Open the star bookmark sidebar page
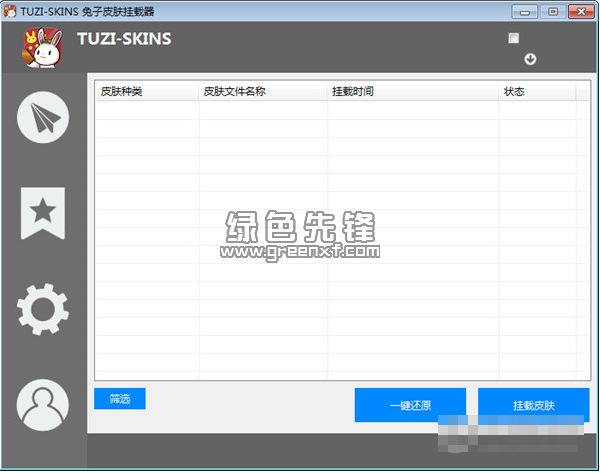Screen dimensions: 600x473 [43, 214]
